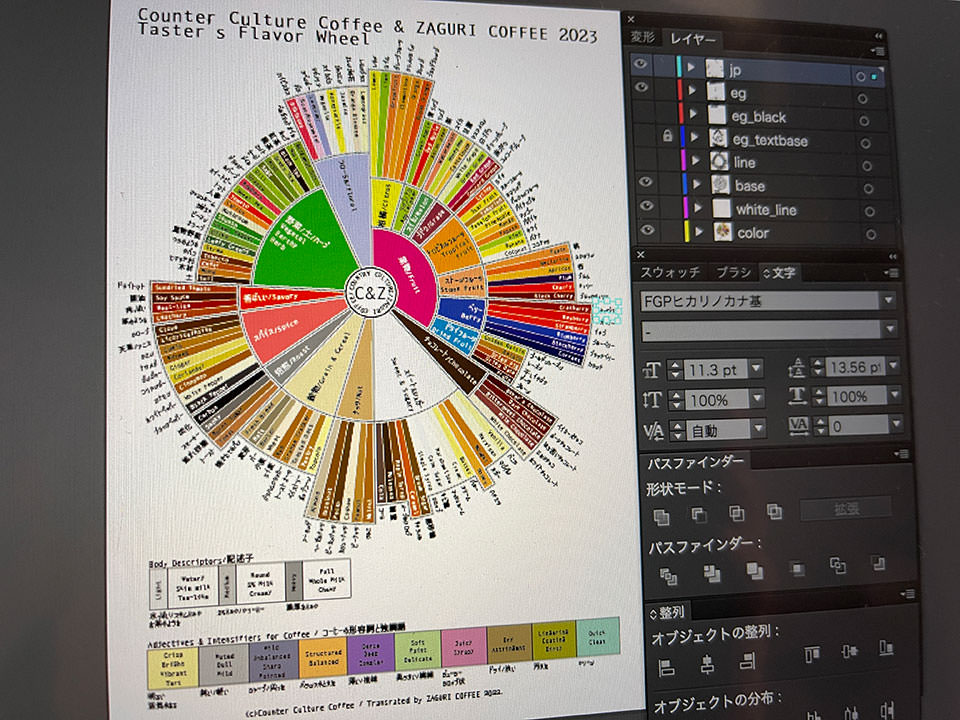Image resolution: width=960 pixels, height=720 pixels.
Task: Click the 13.56 pt leading input field
Action: [854, 367]
